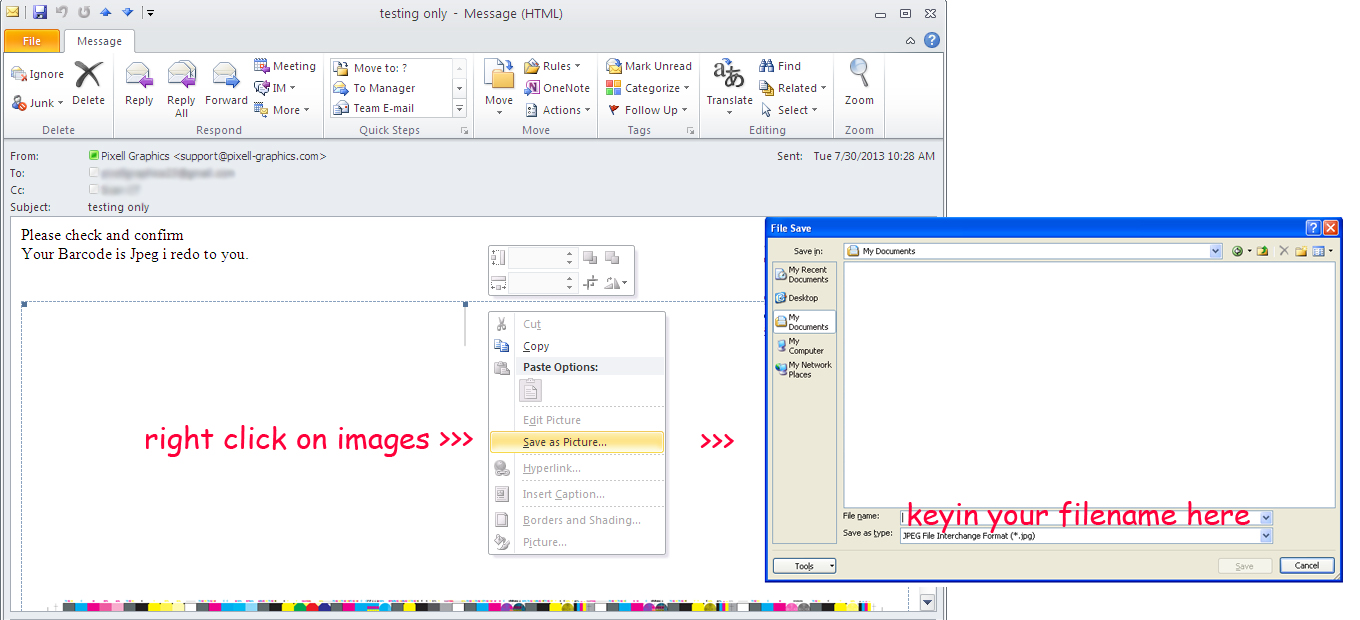Open the Tools dropdown in File Save

point(804,566)
